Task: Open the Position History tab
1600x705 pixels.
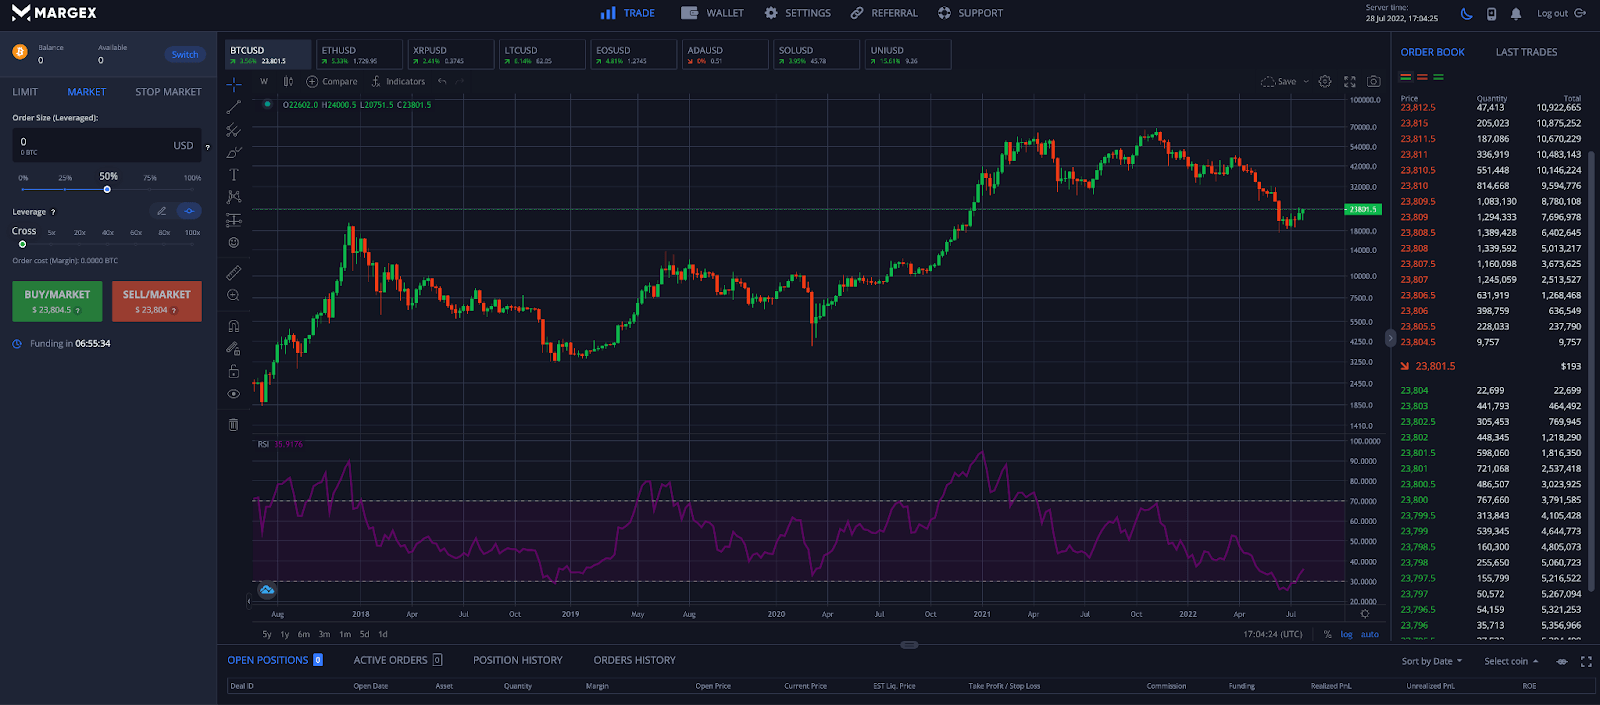Action: point(517,660)
